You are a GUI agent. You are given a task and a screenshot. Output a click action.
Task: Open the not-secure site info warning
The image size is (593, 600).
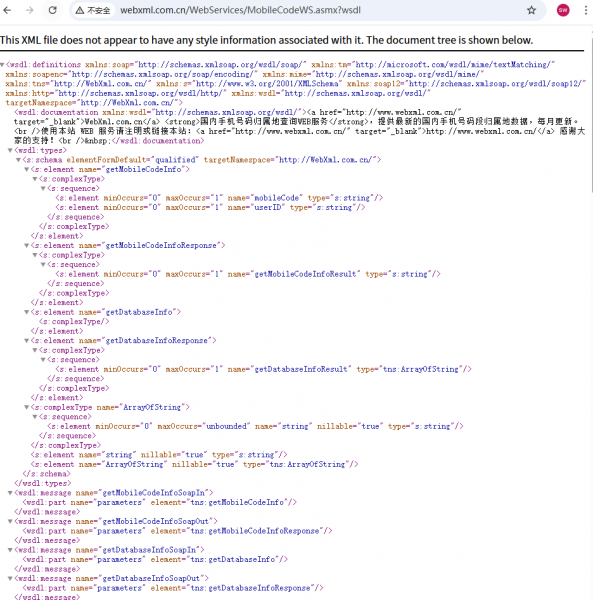pos(93,10)
